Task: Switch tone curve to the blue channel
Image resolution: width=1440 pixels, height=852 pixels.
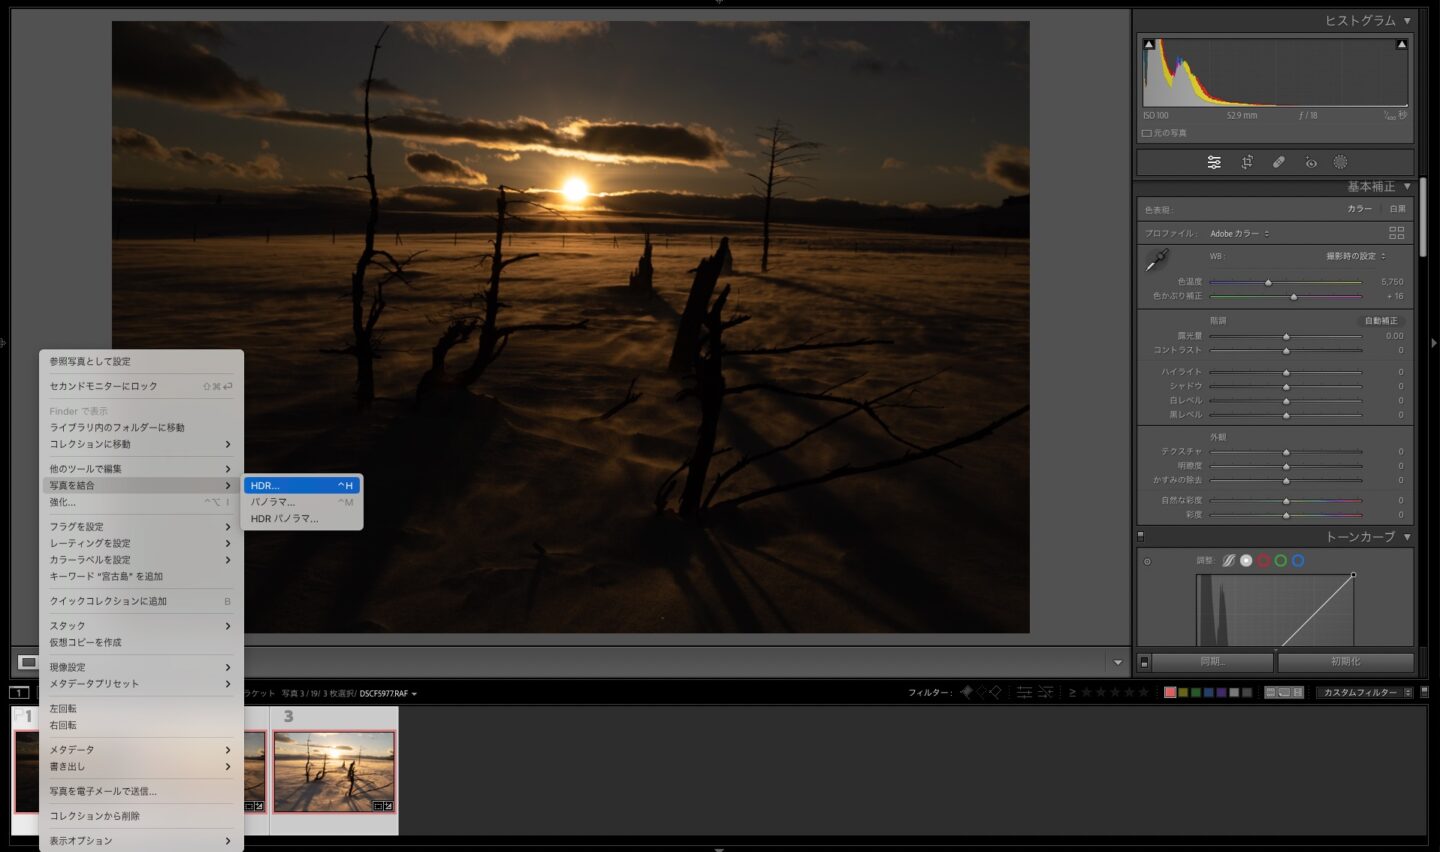Action: pyautogui.click(x=1298, y=561)
